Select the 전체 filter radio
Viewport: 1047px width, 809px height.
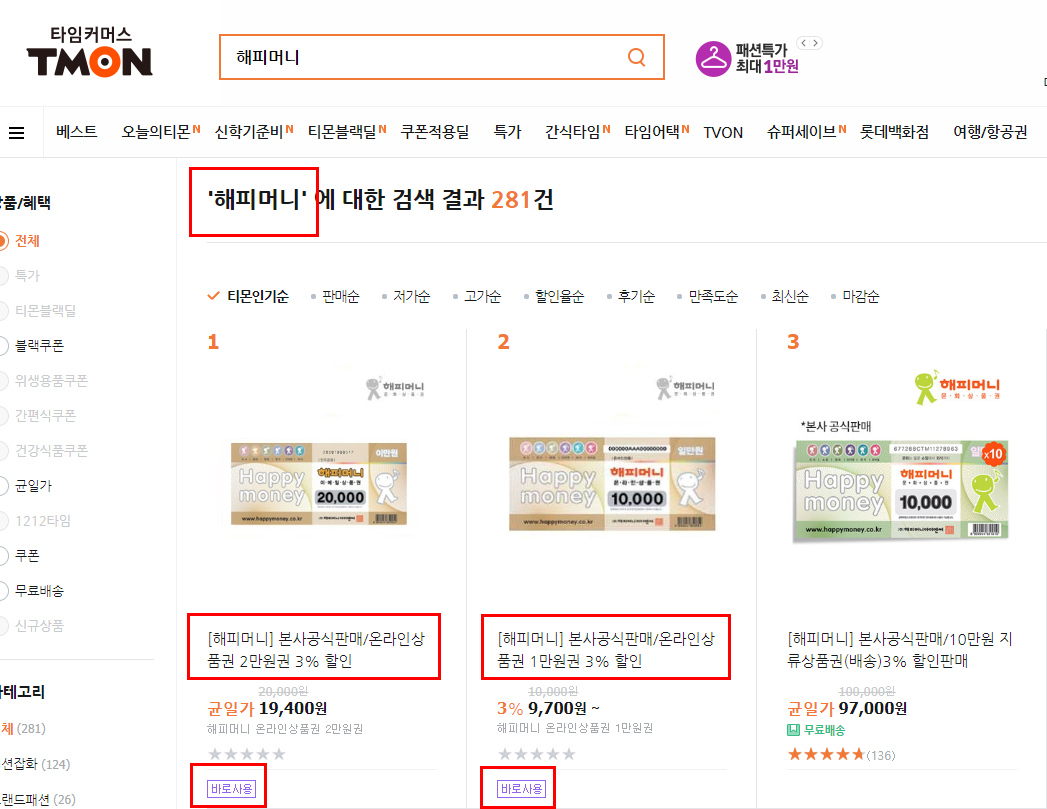[3, 241]
